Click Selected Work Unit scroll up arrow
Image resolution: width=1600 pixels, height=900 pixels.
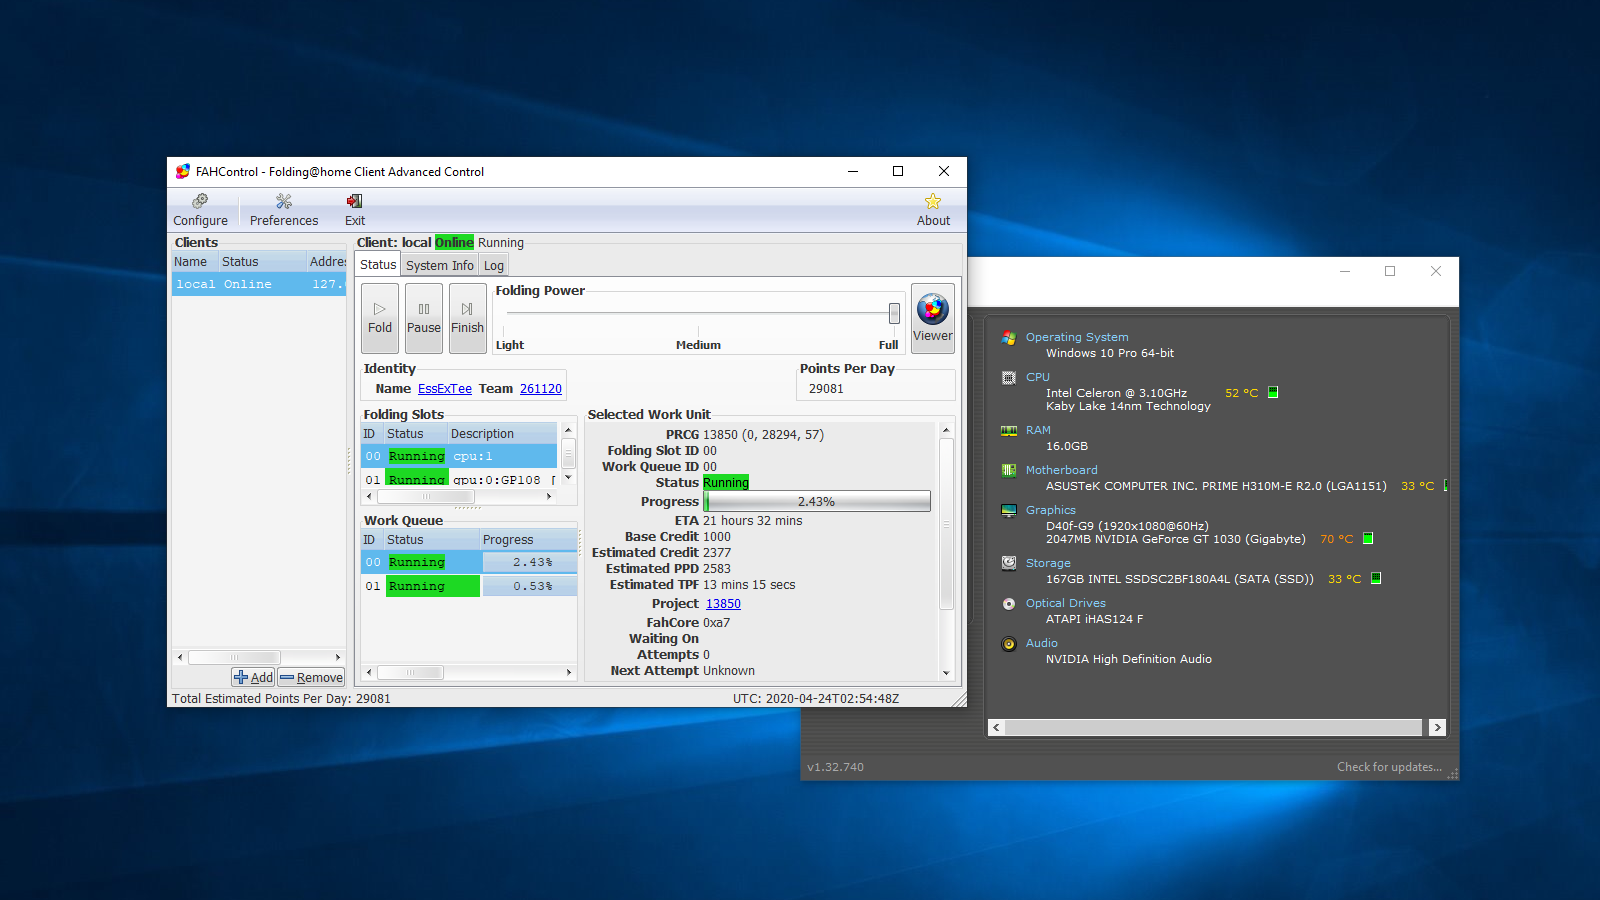click(x=946, y=430)
